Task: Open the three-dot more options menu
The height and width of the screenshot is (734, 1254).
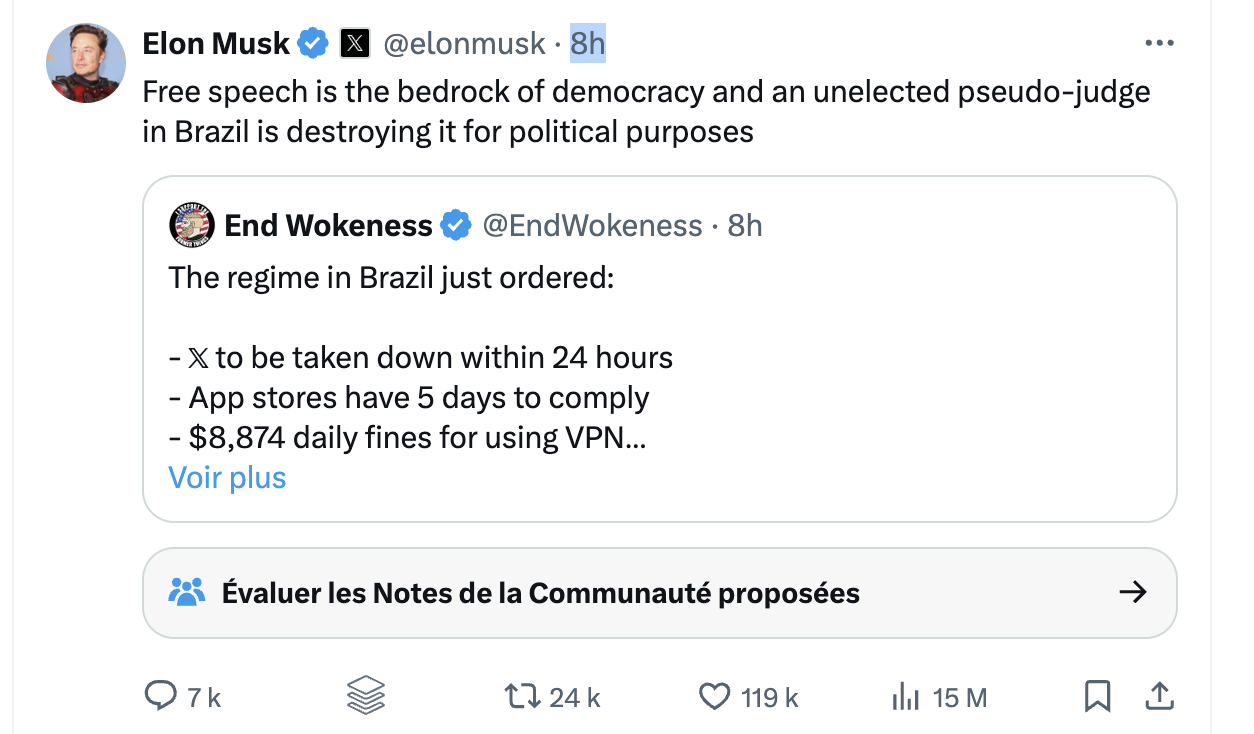Action: (1159, 43)
